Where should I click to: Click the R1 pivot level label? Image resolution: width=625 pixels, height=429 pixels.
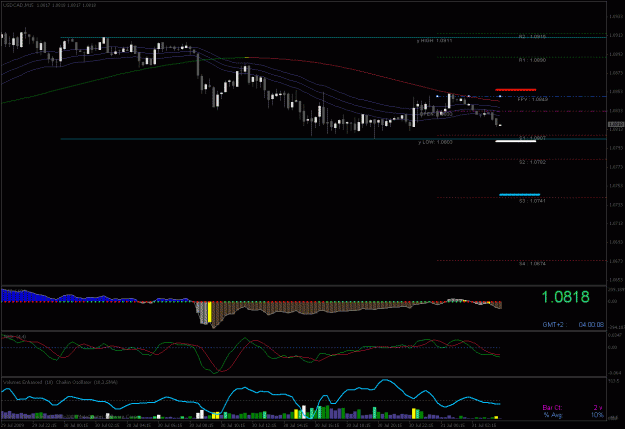click(532, 60)
